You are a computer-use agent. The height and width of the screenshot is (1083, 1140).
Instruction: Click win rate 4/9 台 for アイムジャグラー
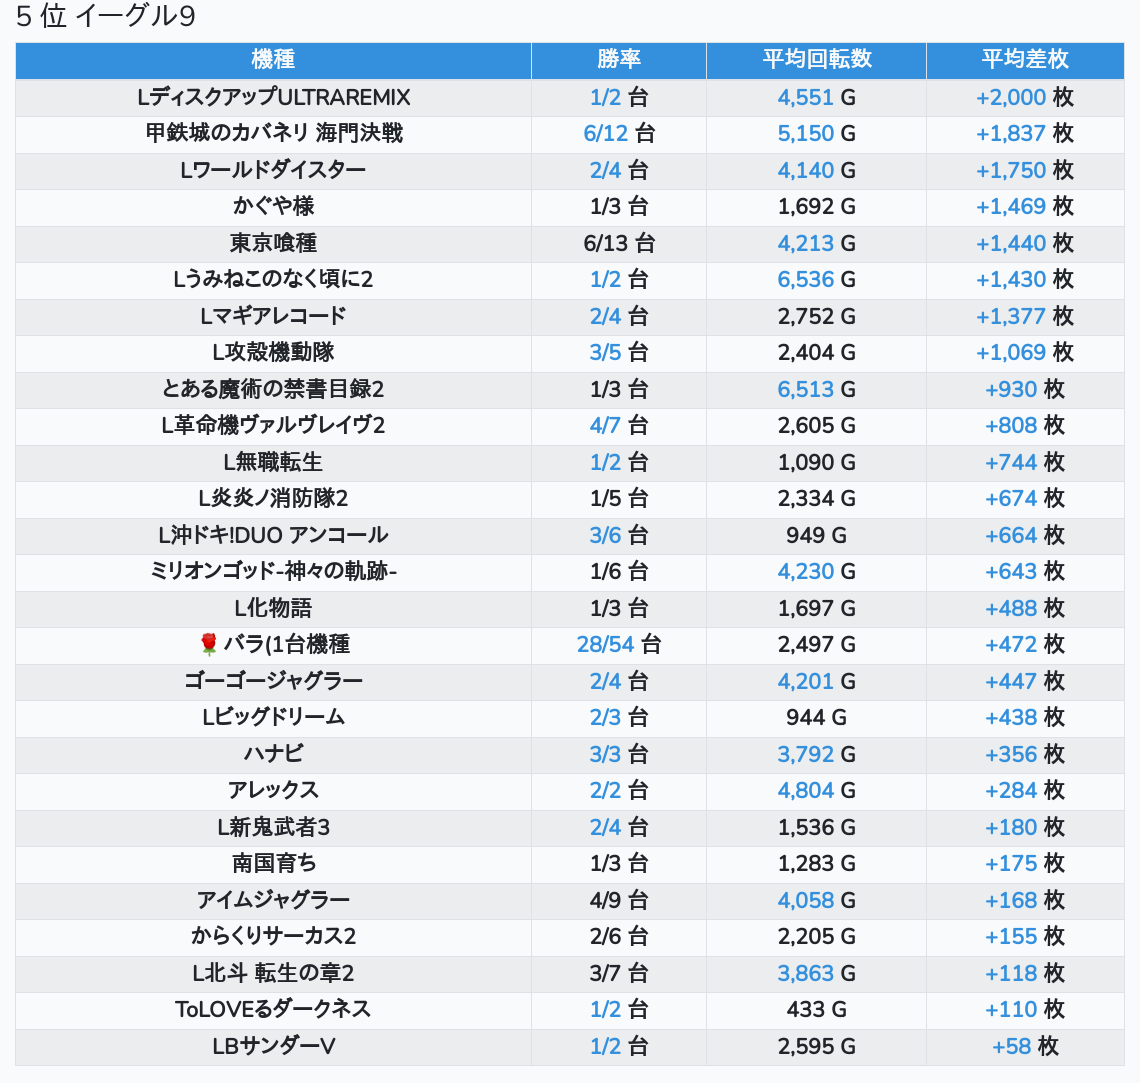[619, 900]
